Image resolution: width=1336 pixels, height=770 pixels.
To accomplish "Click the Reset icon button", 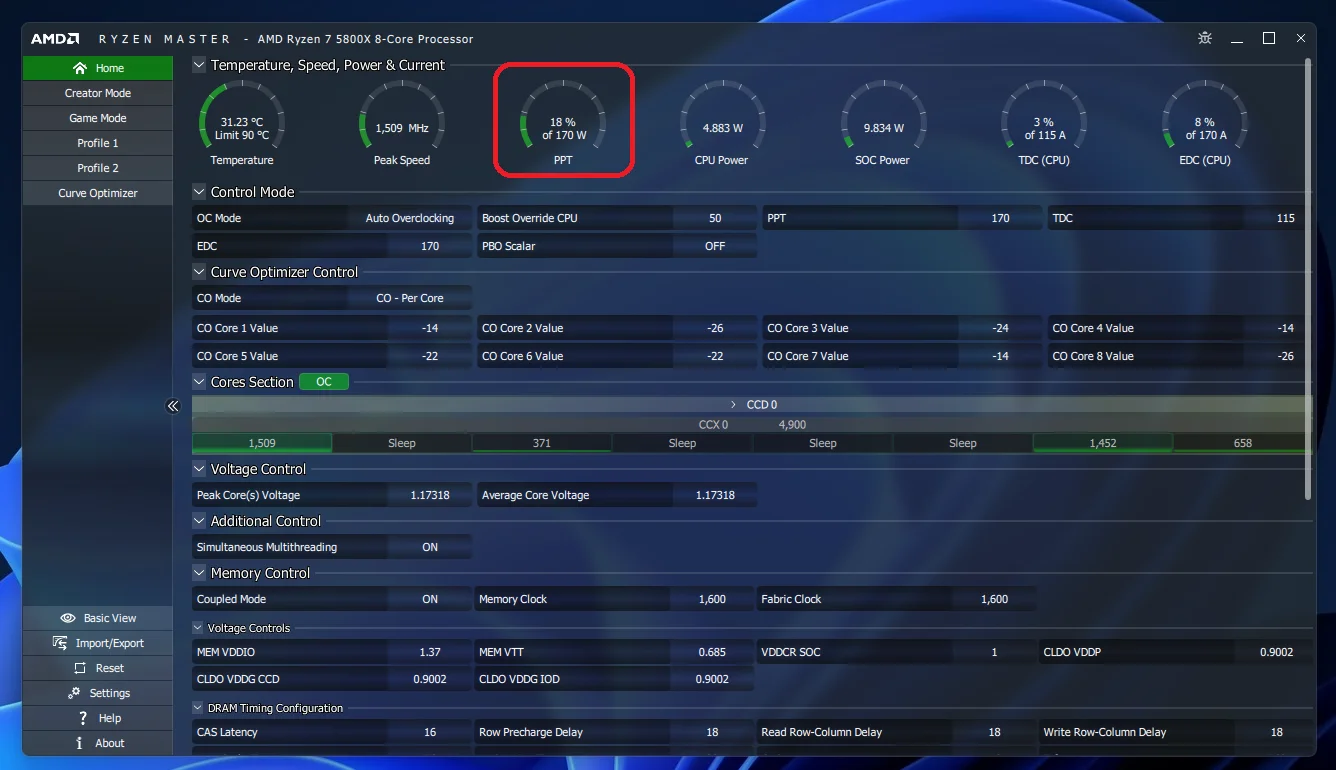I will click(98, 668).
